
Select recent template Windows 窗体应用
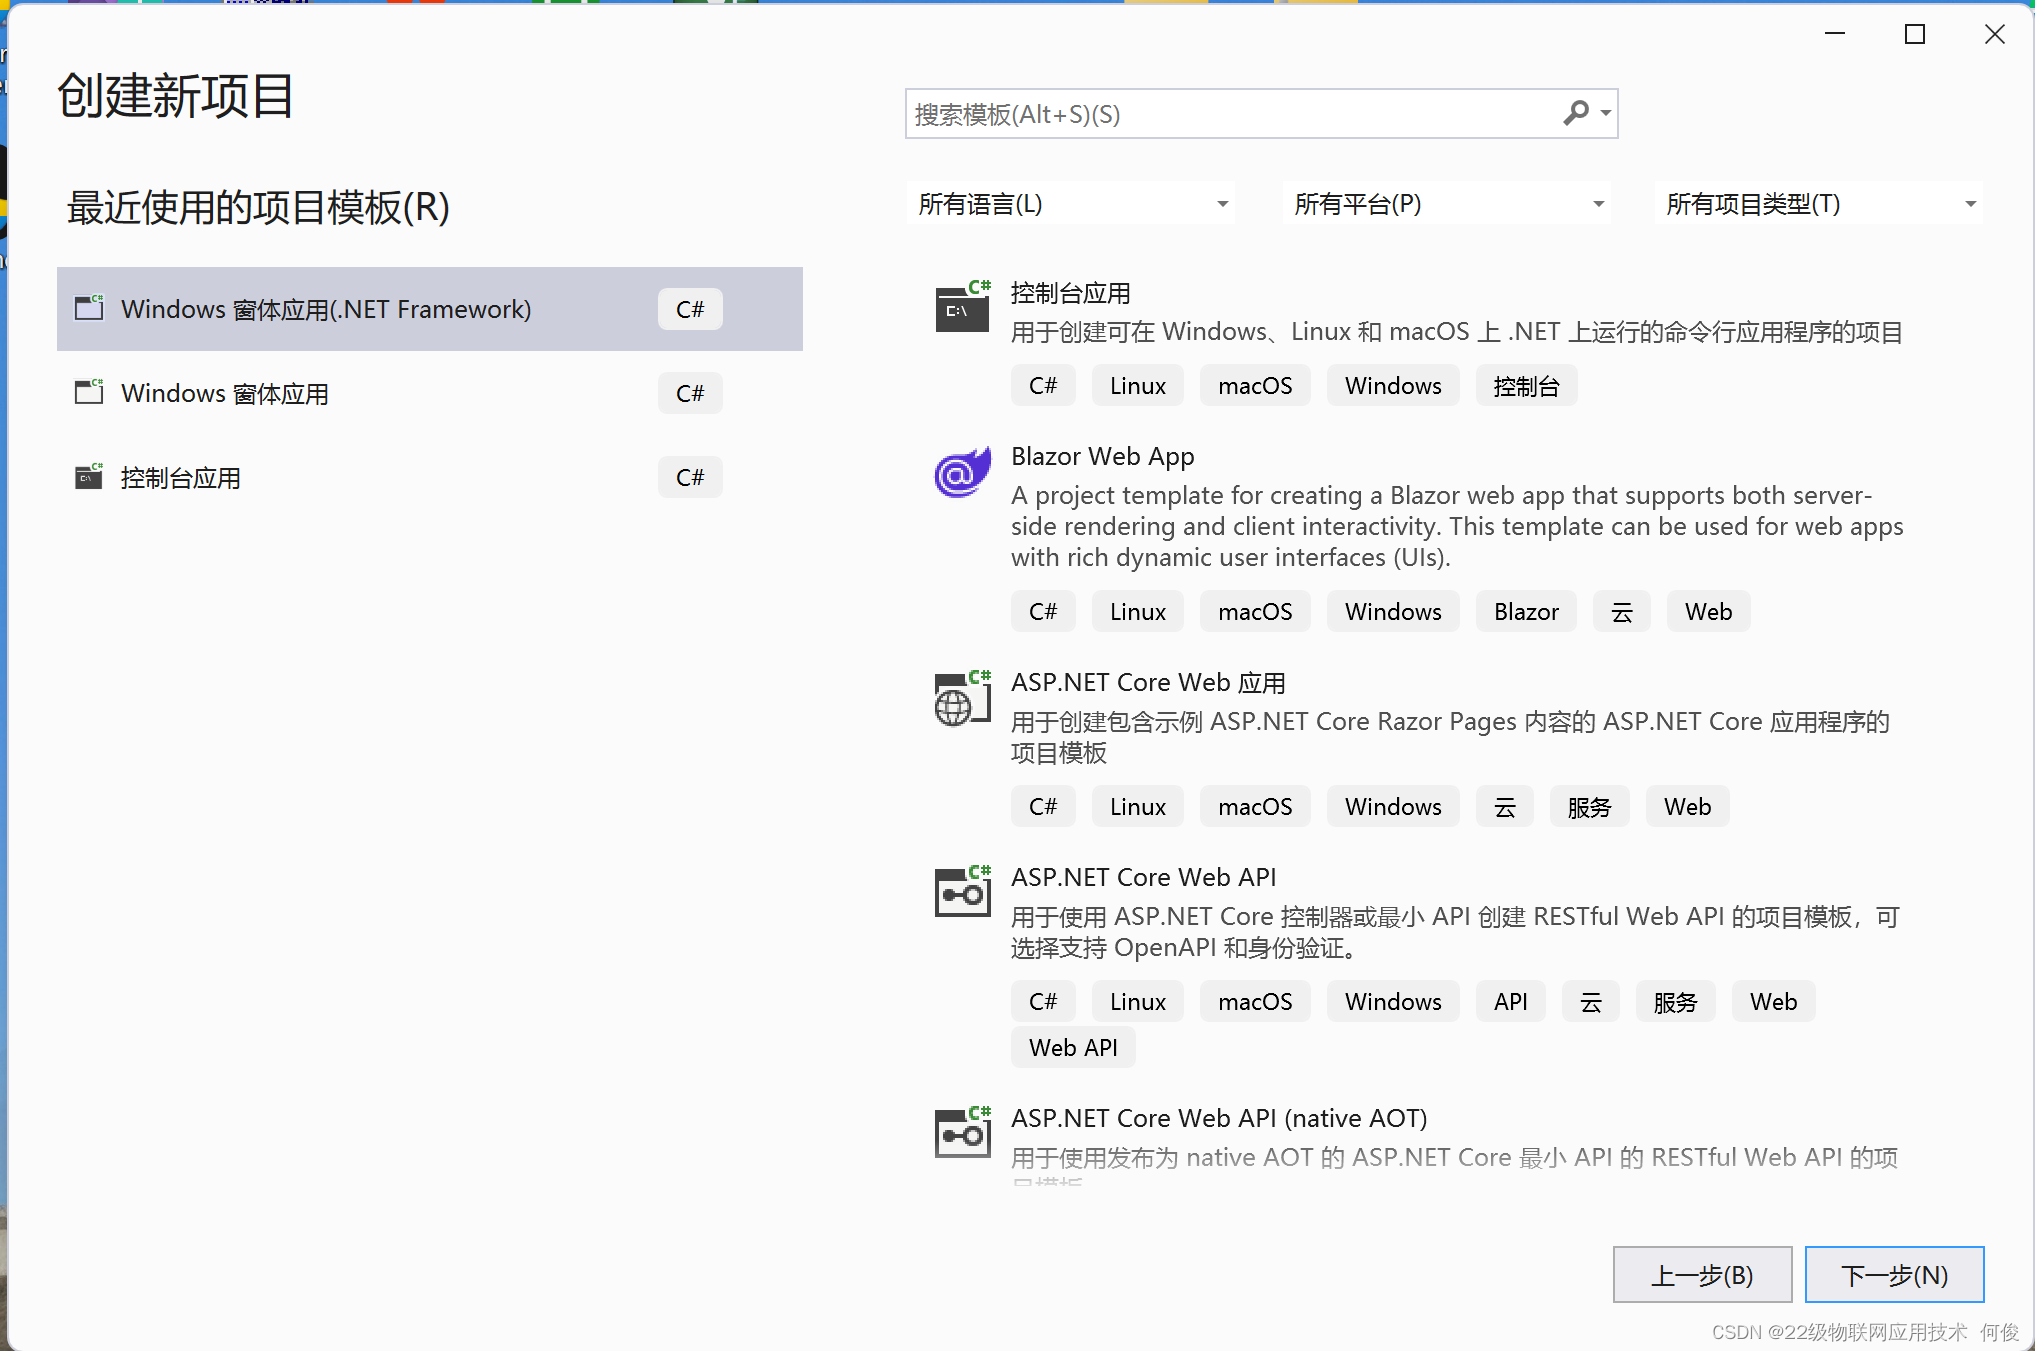pyautogui.click(x=430, y=393)
